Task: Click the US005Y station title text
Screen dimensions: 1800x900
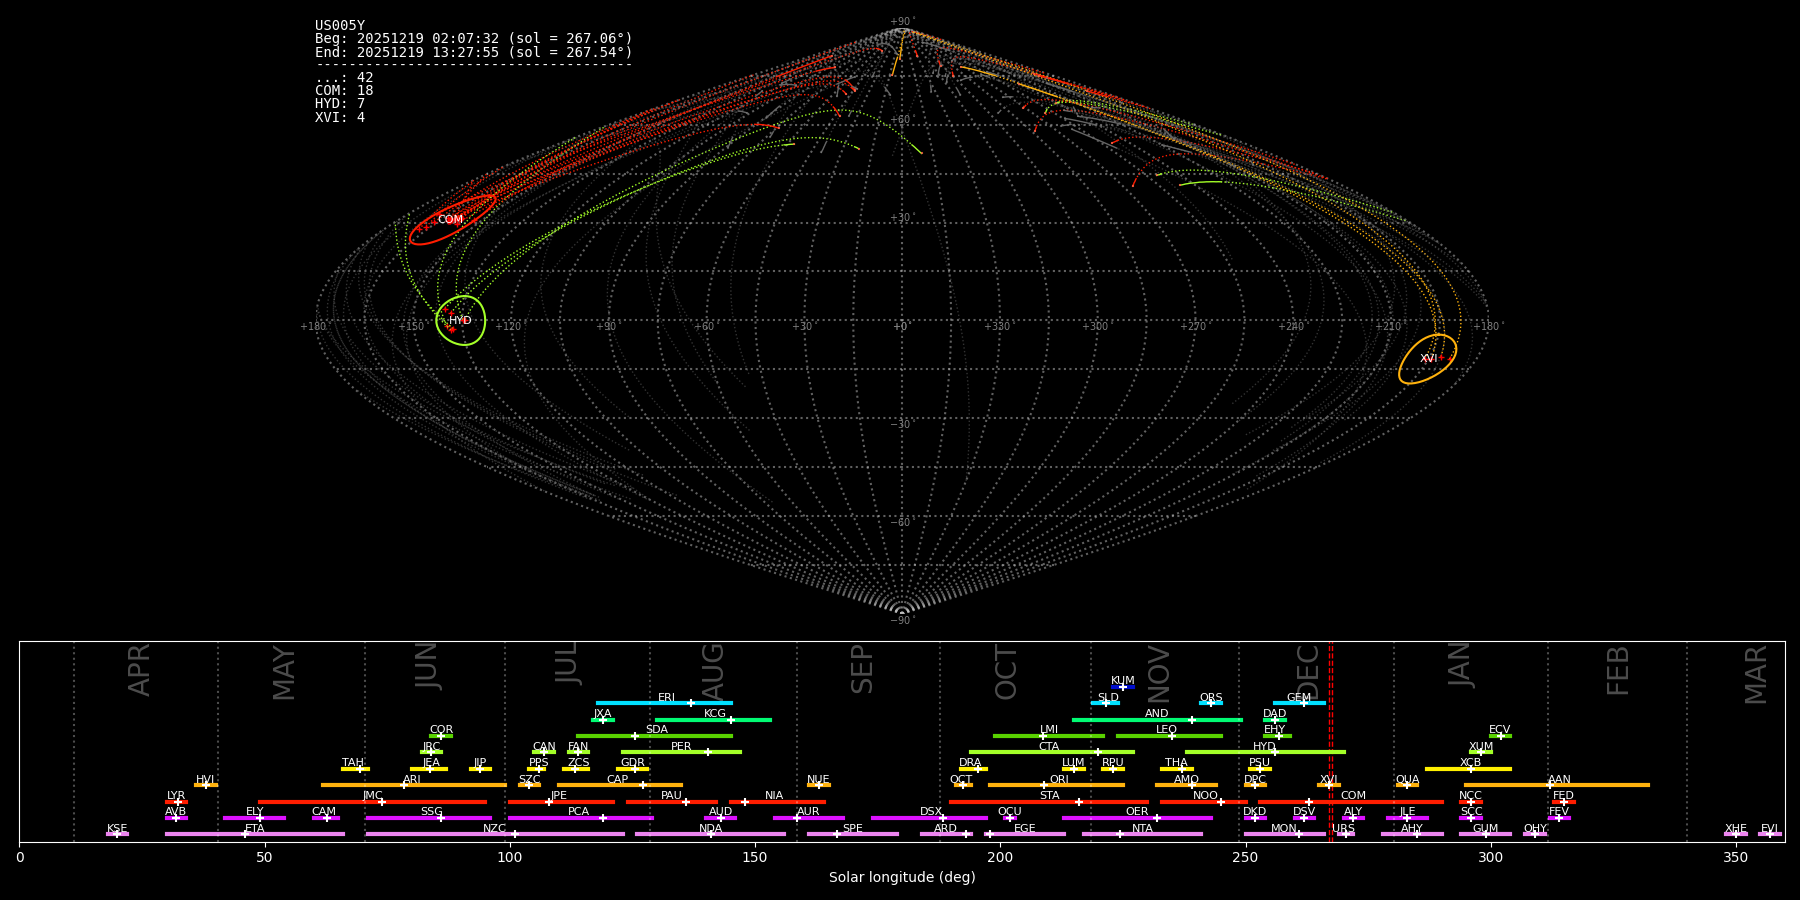Action: pyautogui.click(x=340, y=26)
